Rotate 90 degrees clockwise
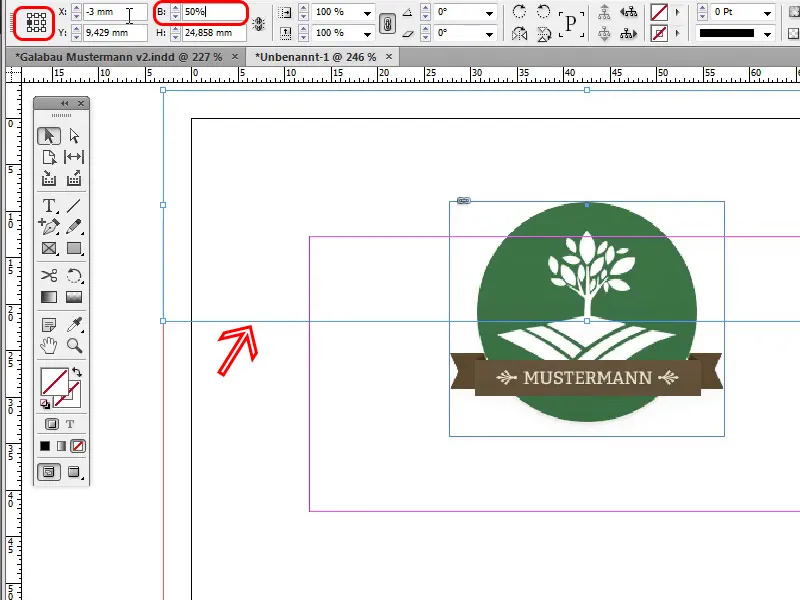This screenshot has width=800, height=600. 519,11
